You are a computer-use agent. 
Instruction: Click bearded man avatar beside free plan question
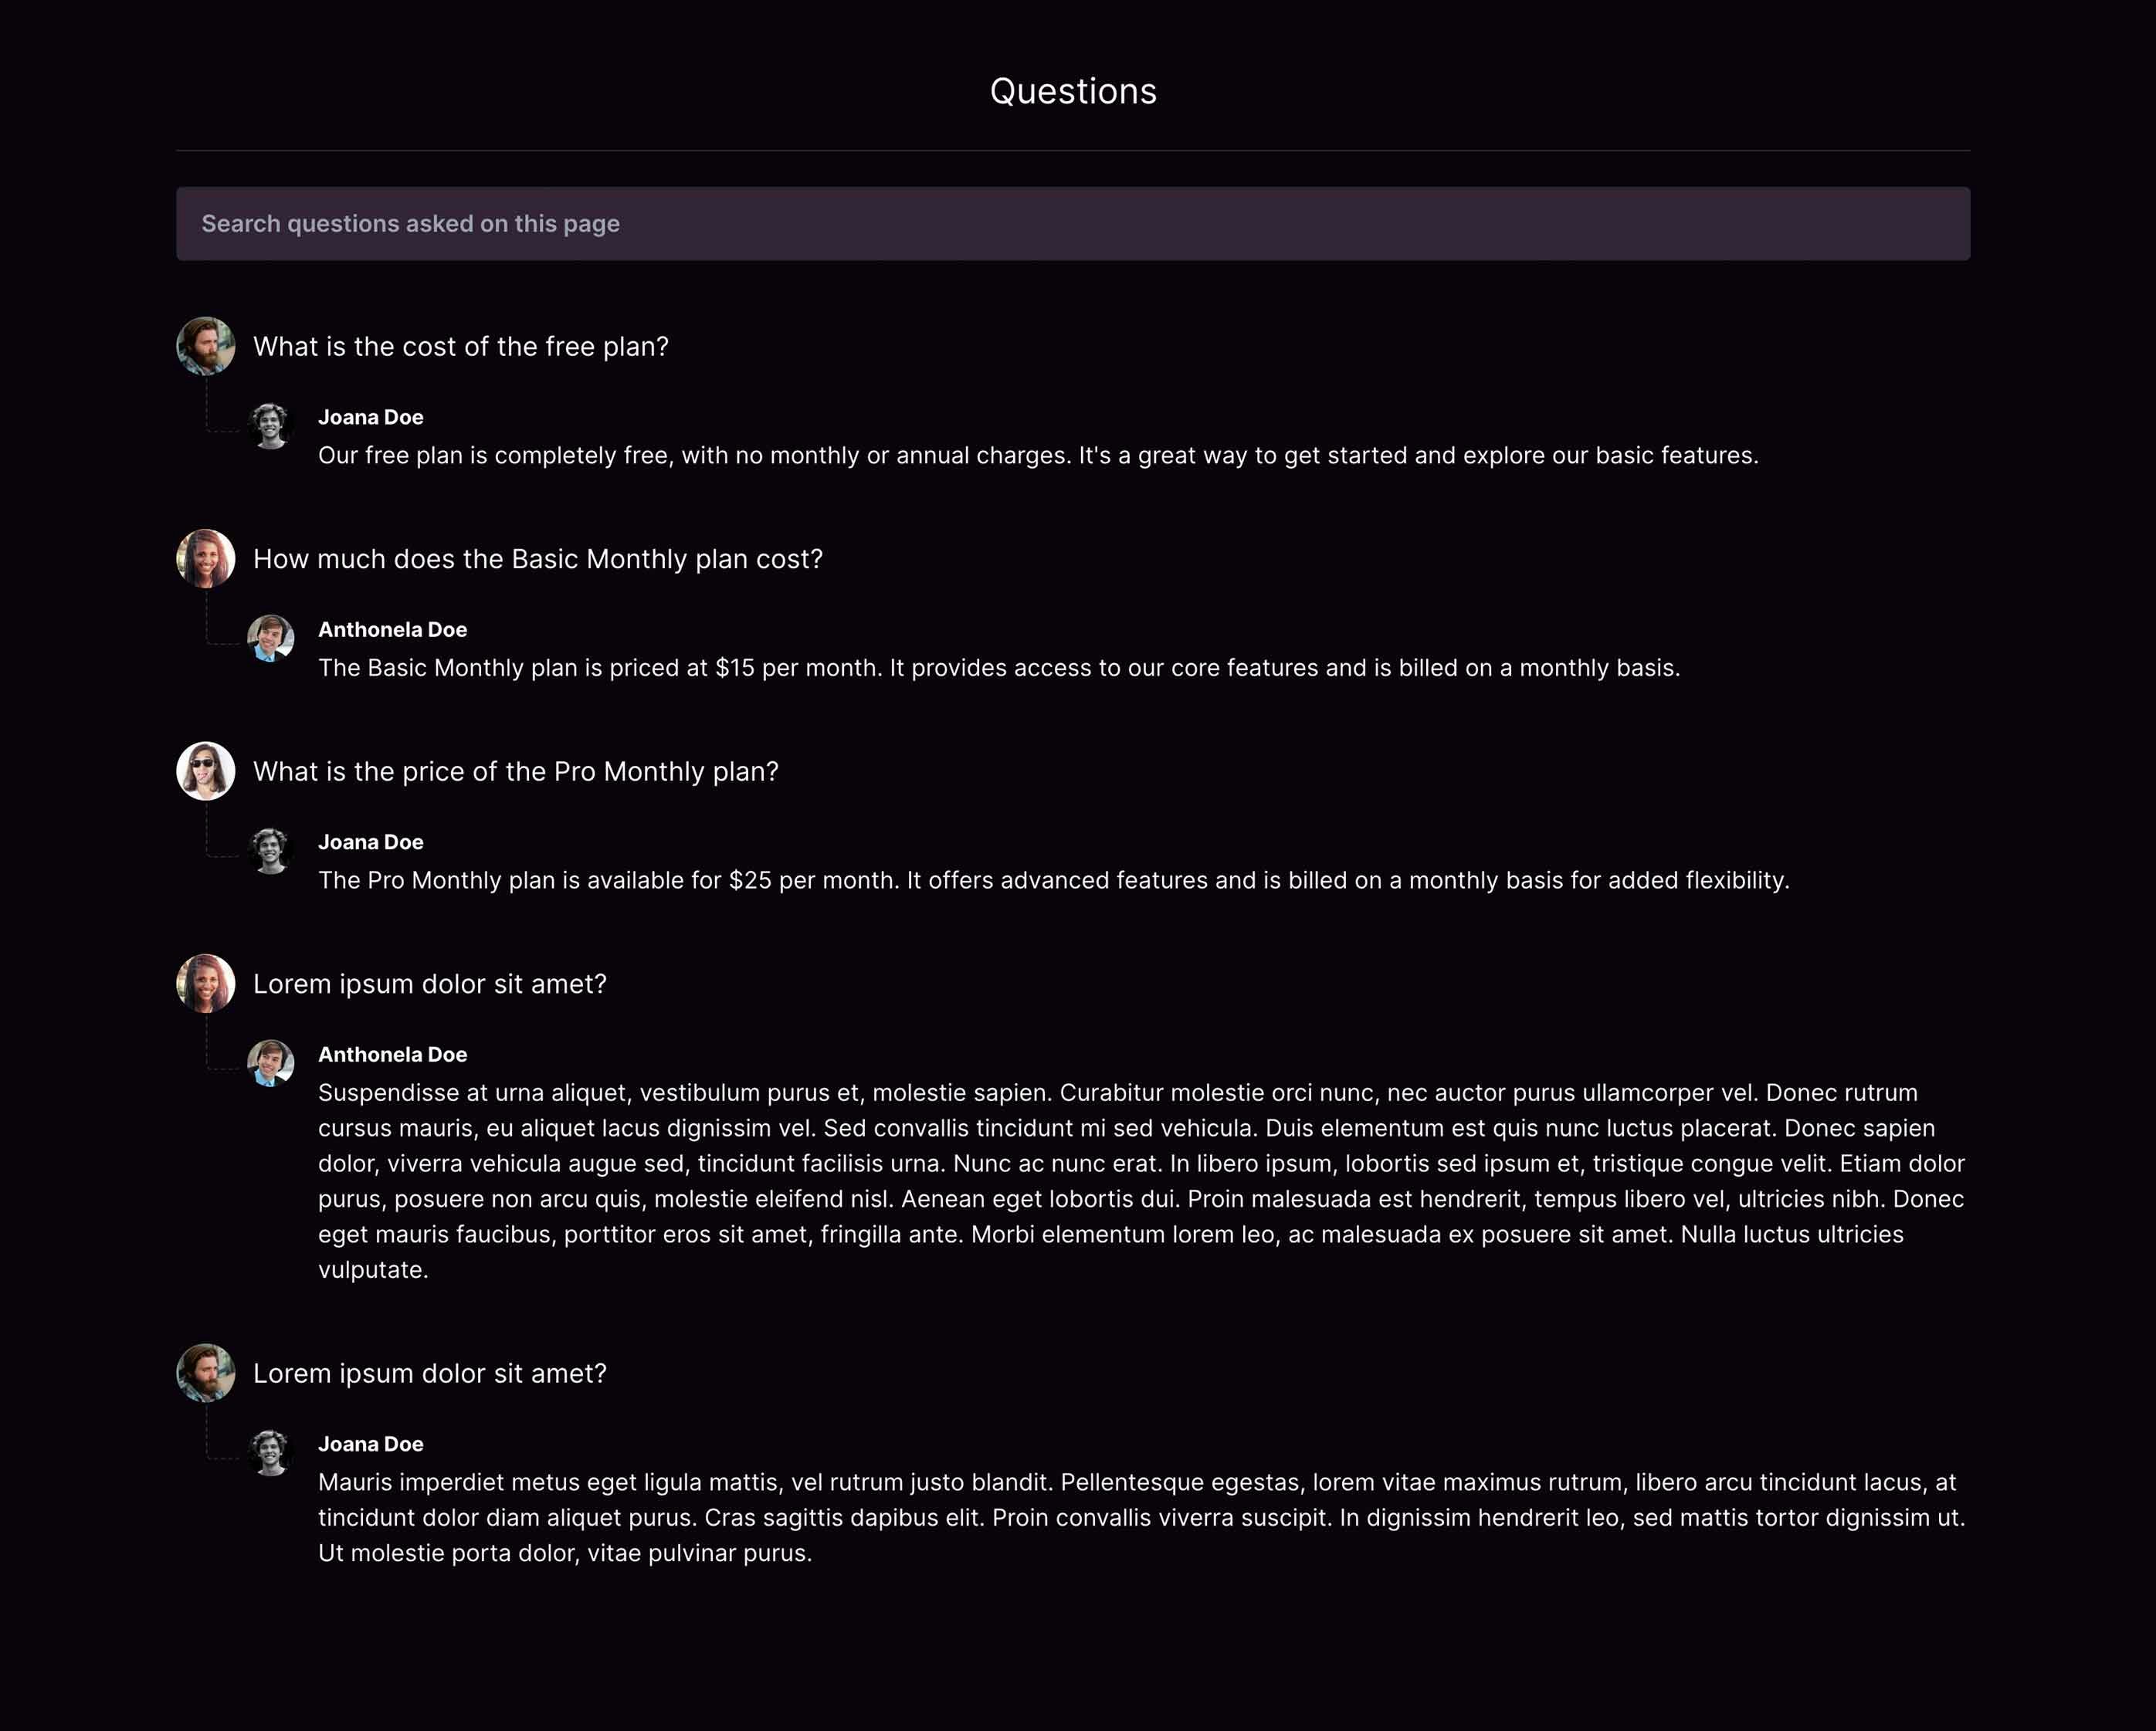[x=206, y=346]
